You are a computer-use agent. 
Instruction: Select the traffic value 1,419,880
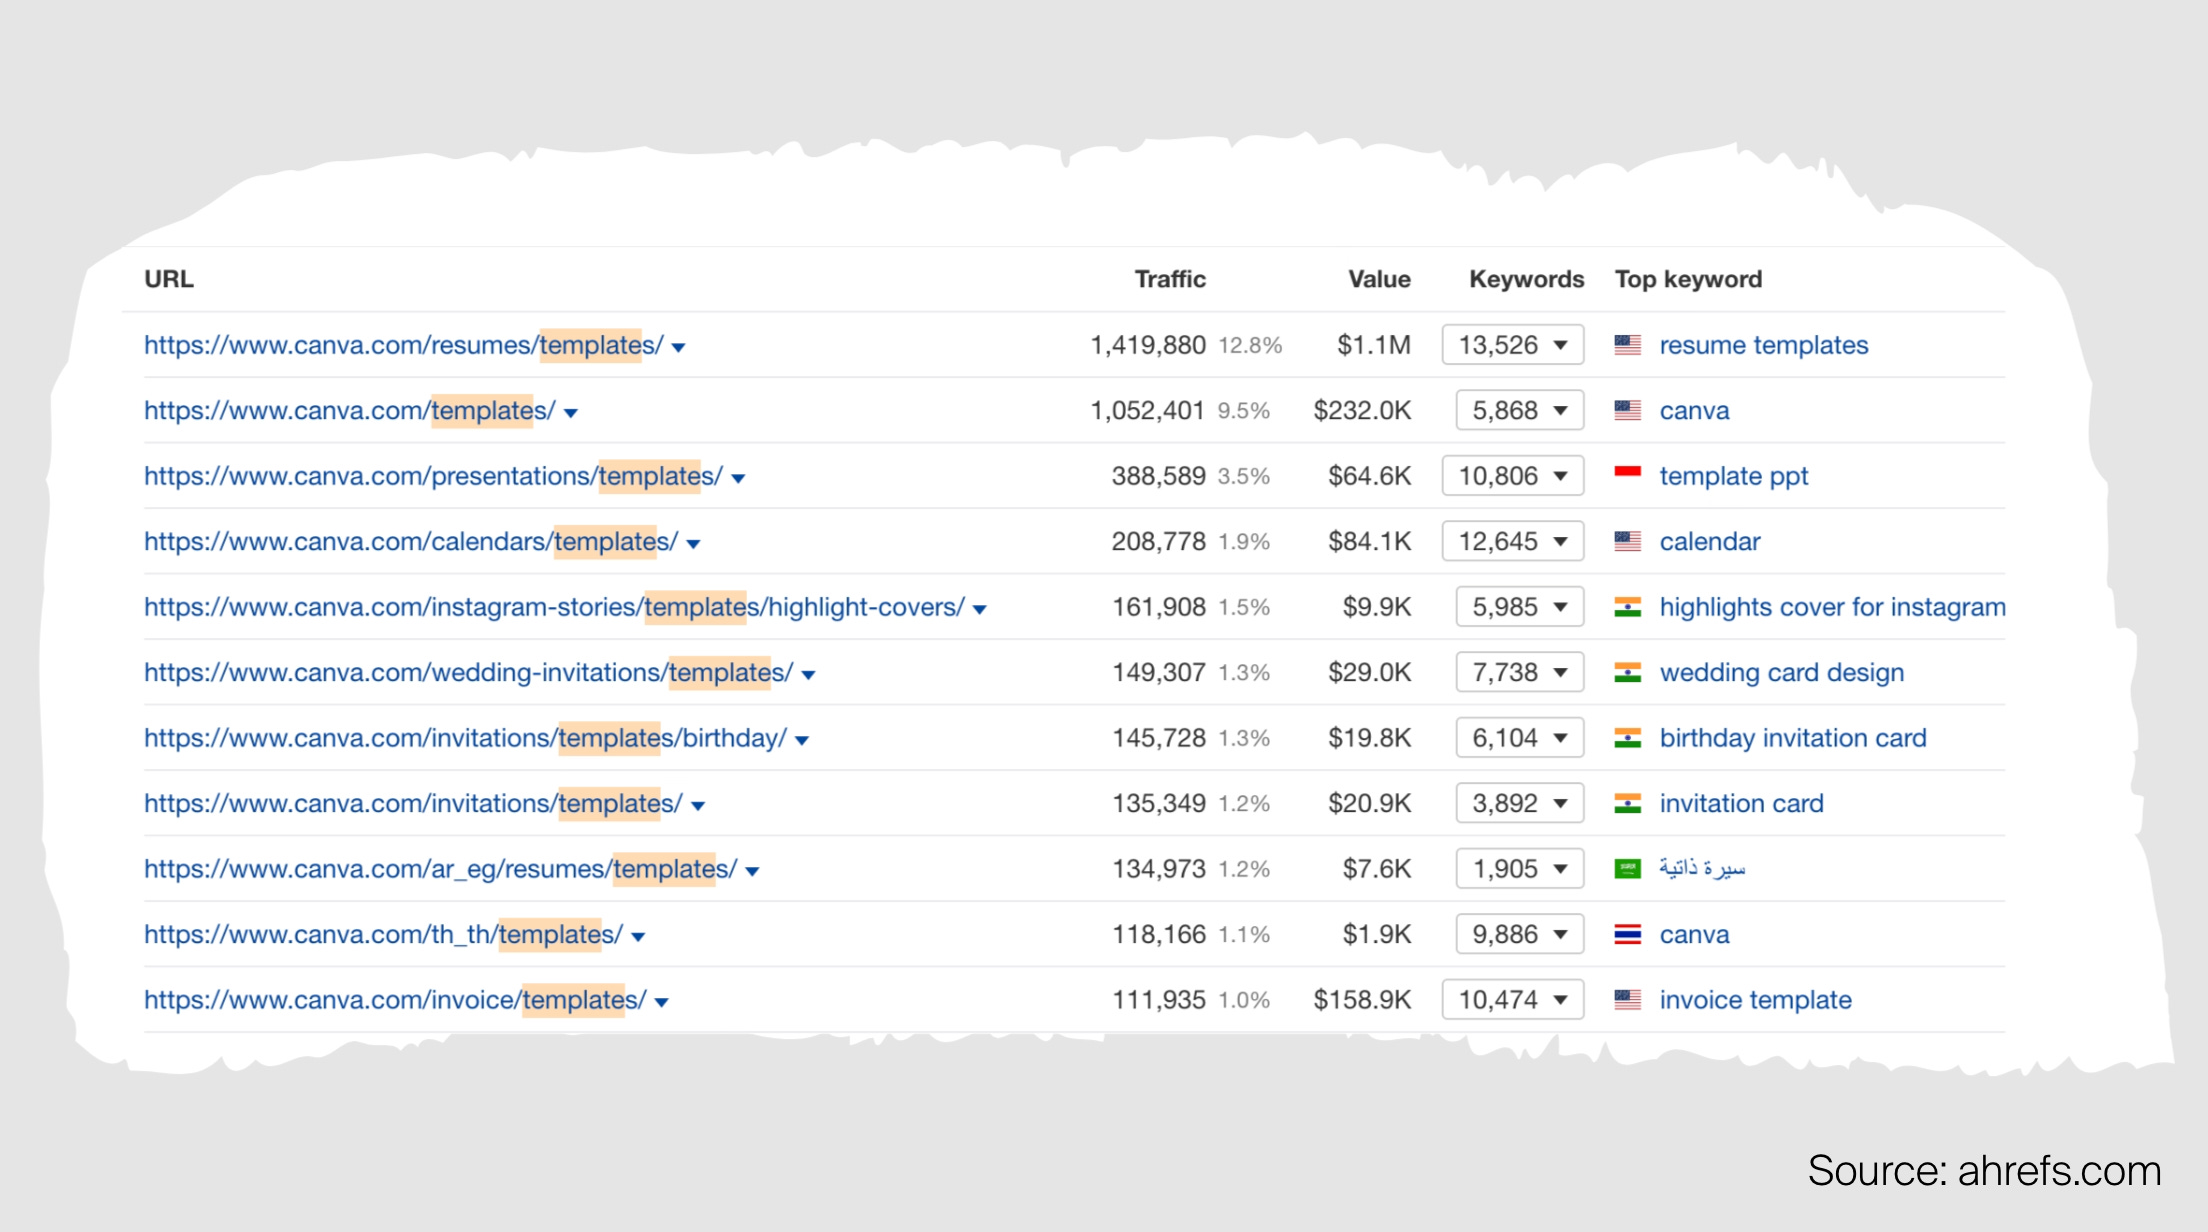1148,345
